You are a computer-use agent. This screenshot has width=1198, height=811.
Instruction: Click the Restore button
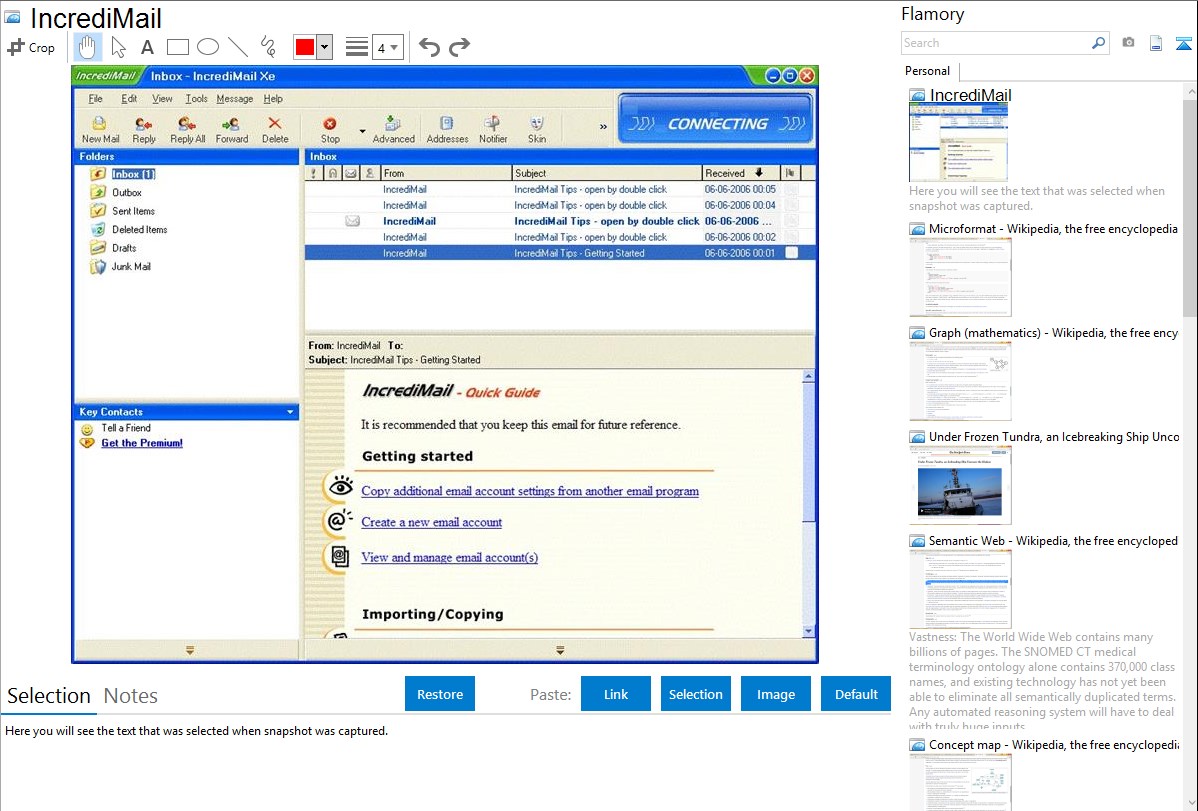click(440, 694)
